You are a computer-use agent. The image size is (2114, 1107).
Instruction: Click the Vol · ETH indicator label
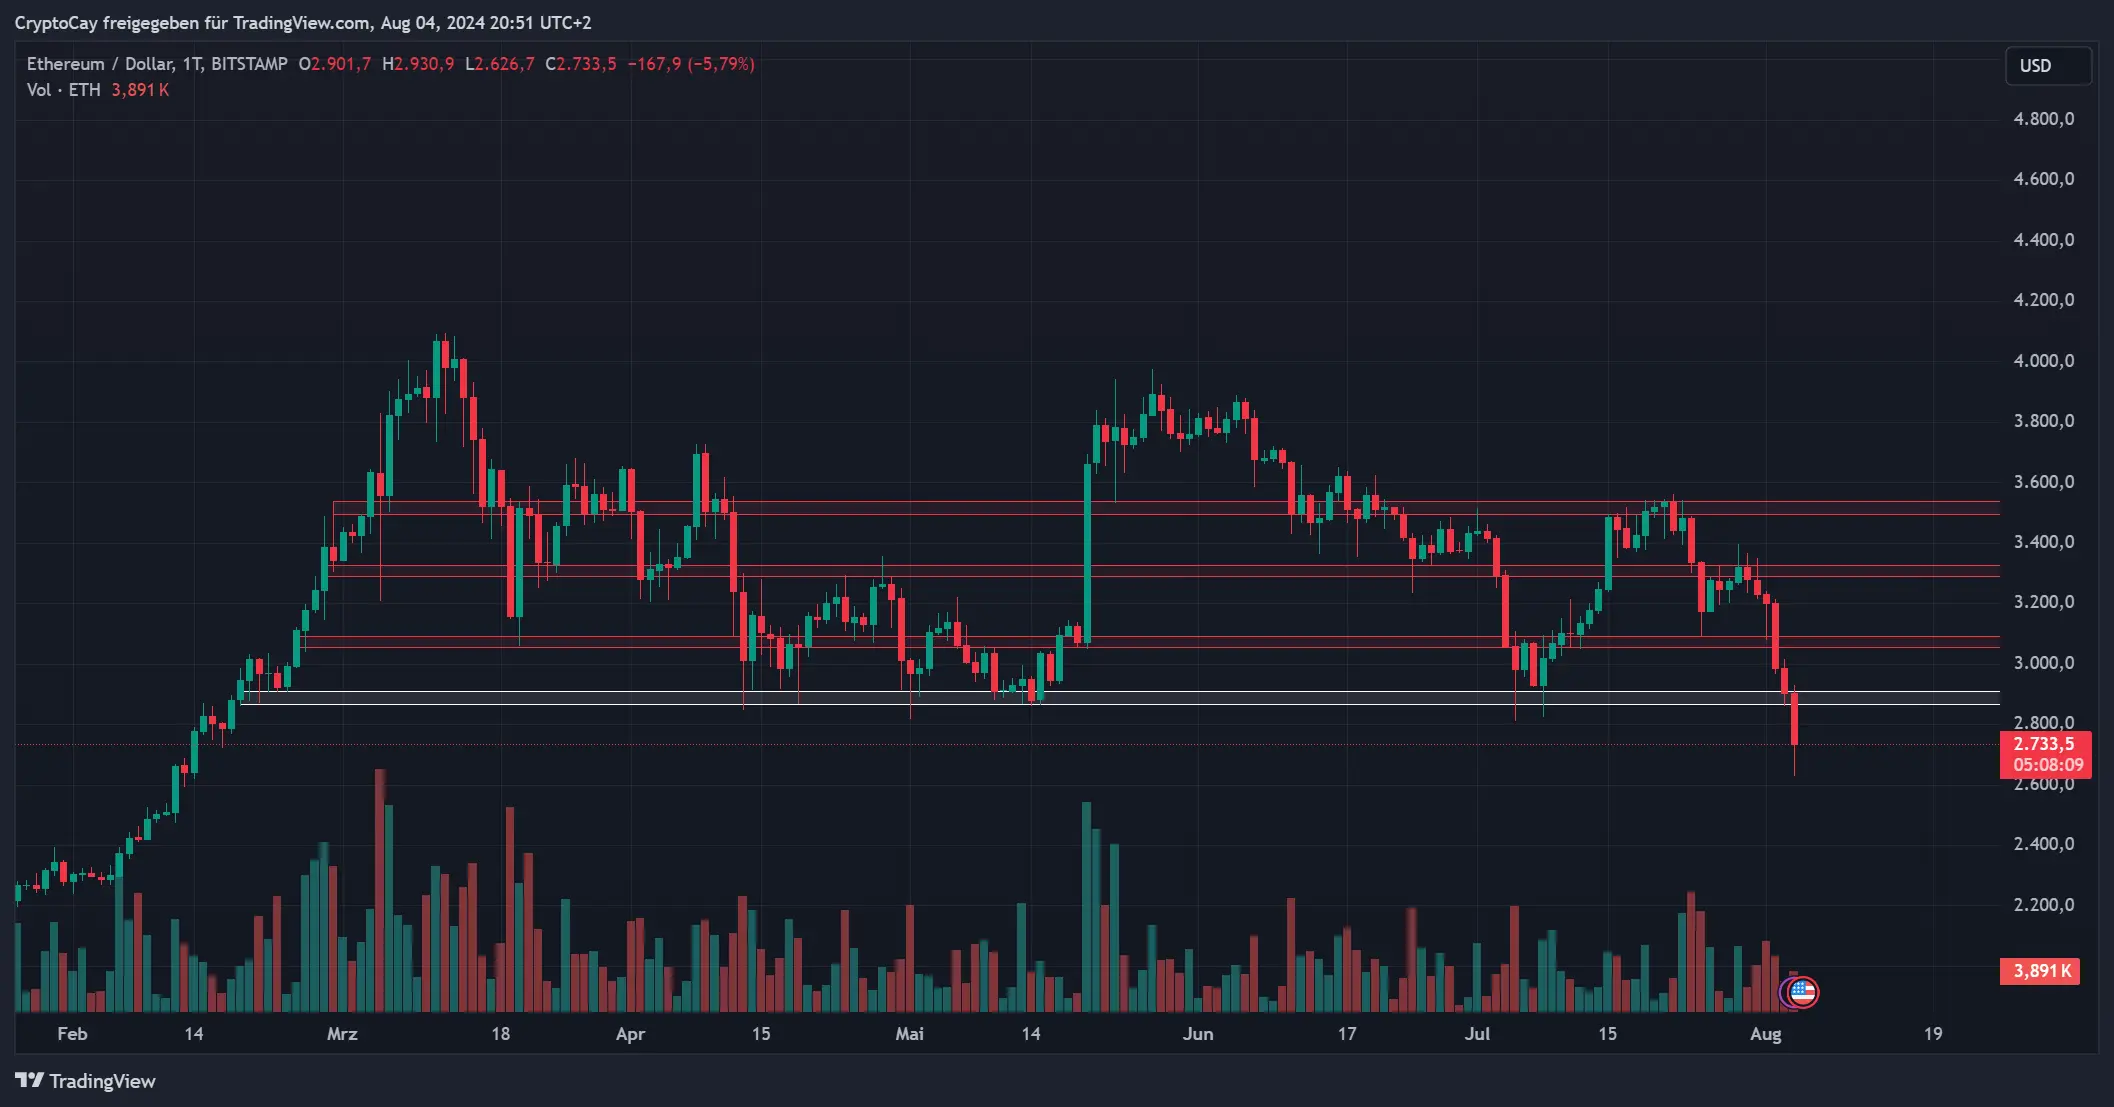(x=64, y=90)
